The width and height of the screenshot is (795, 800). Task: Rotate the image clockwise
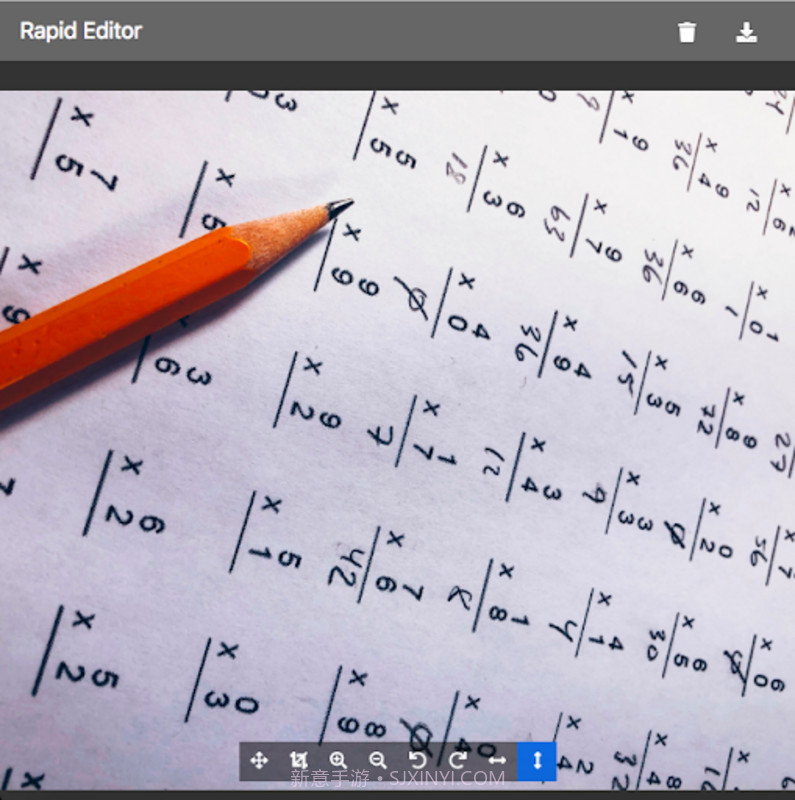pyautogui.click(x=458, y=761)
